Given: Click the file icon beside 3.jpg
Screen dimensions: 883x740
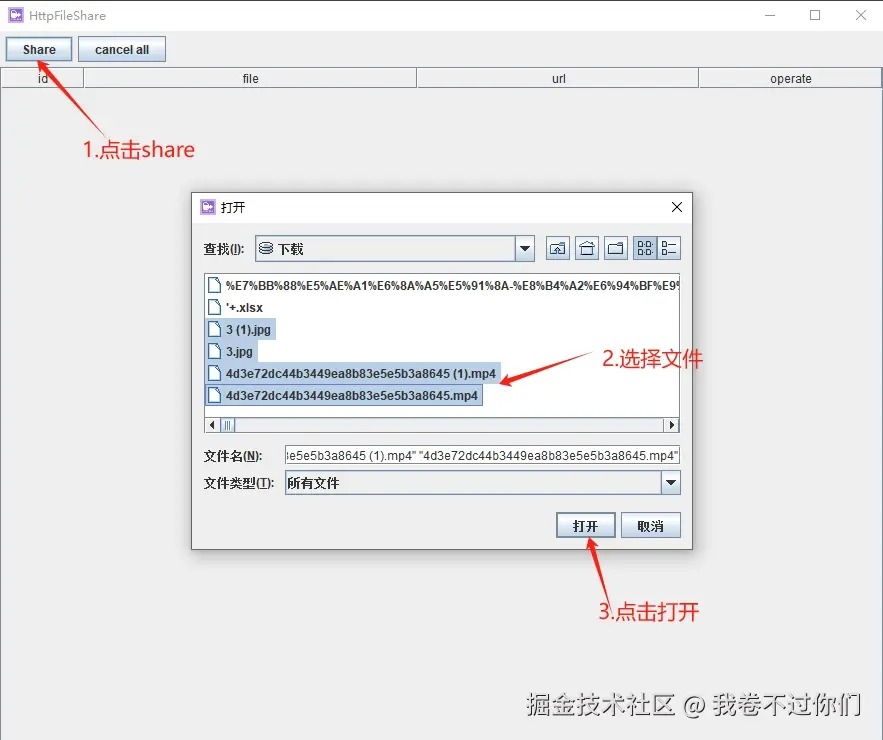Looking at the screenshot, I should 215,351.
